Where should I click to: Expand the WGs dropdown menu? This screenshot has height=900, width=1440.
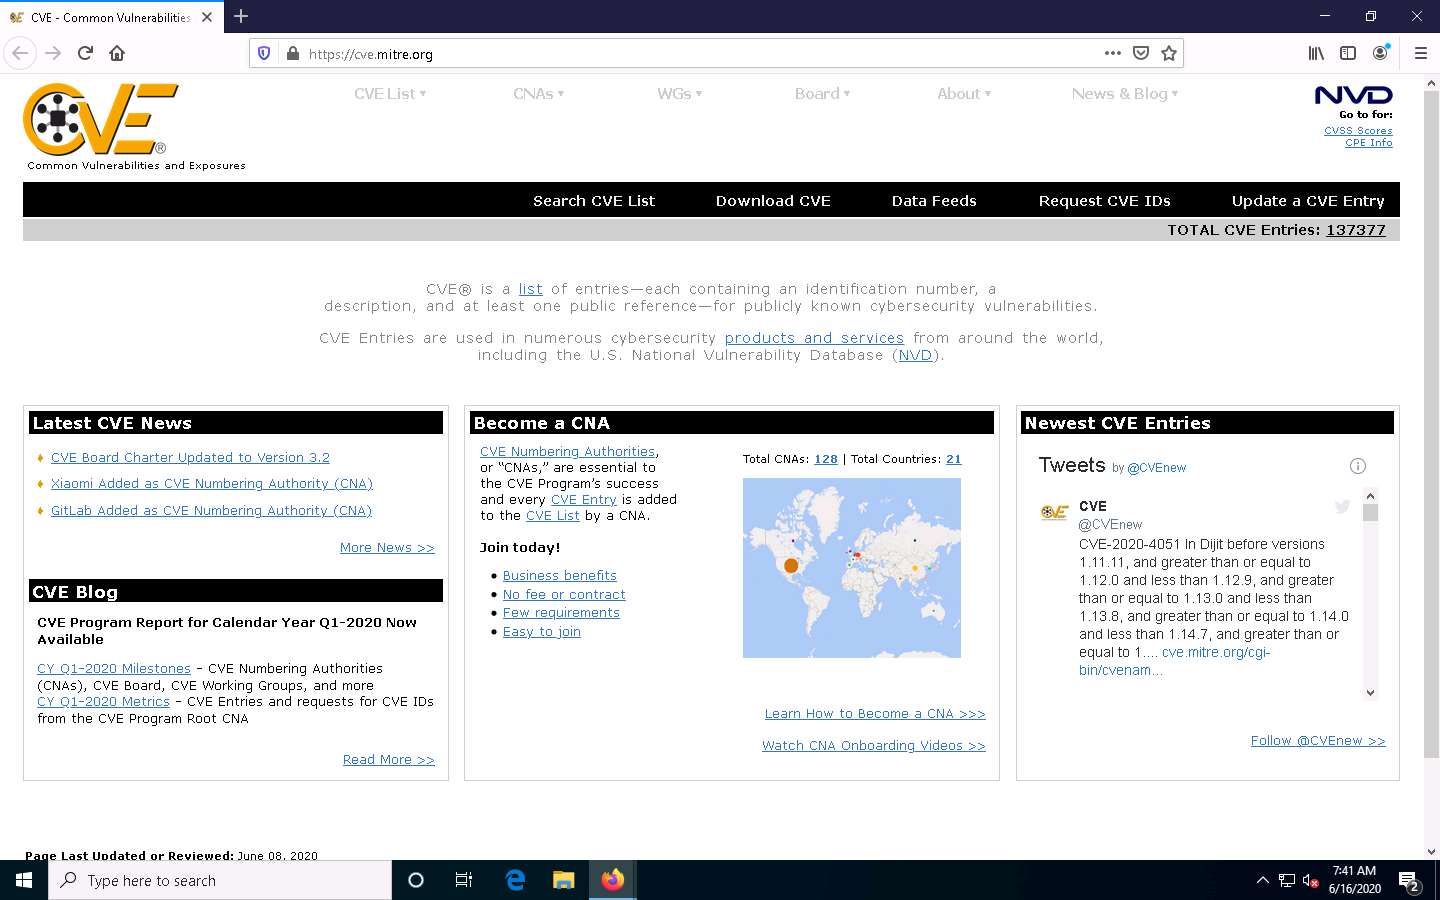coord(680,93)
